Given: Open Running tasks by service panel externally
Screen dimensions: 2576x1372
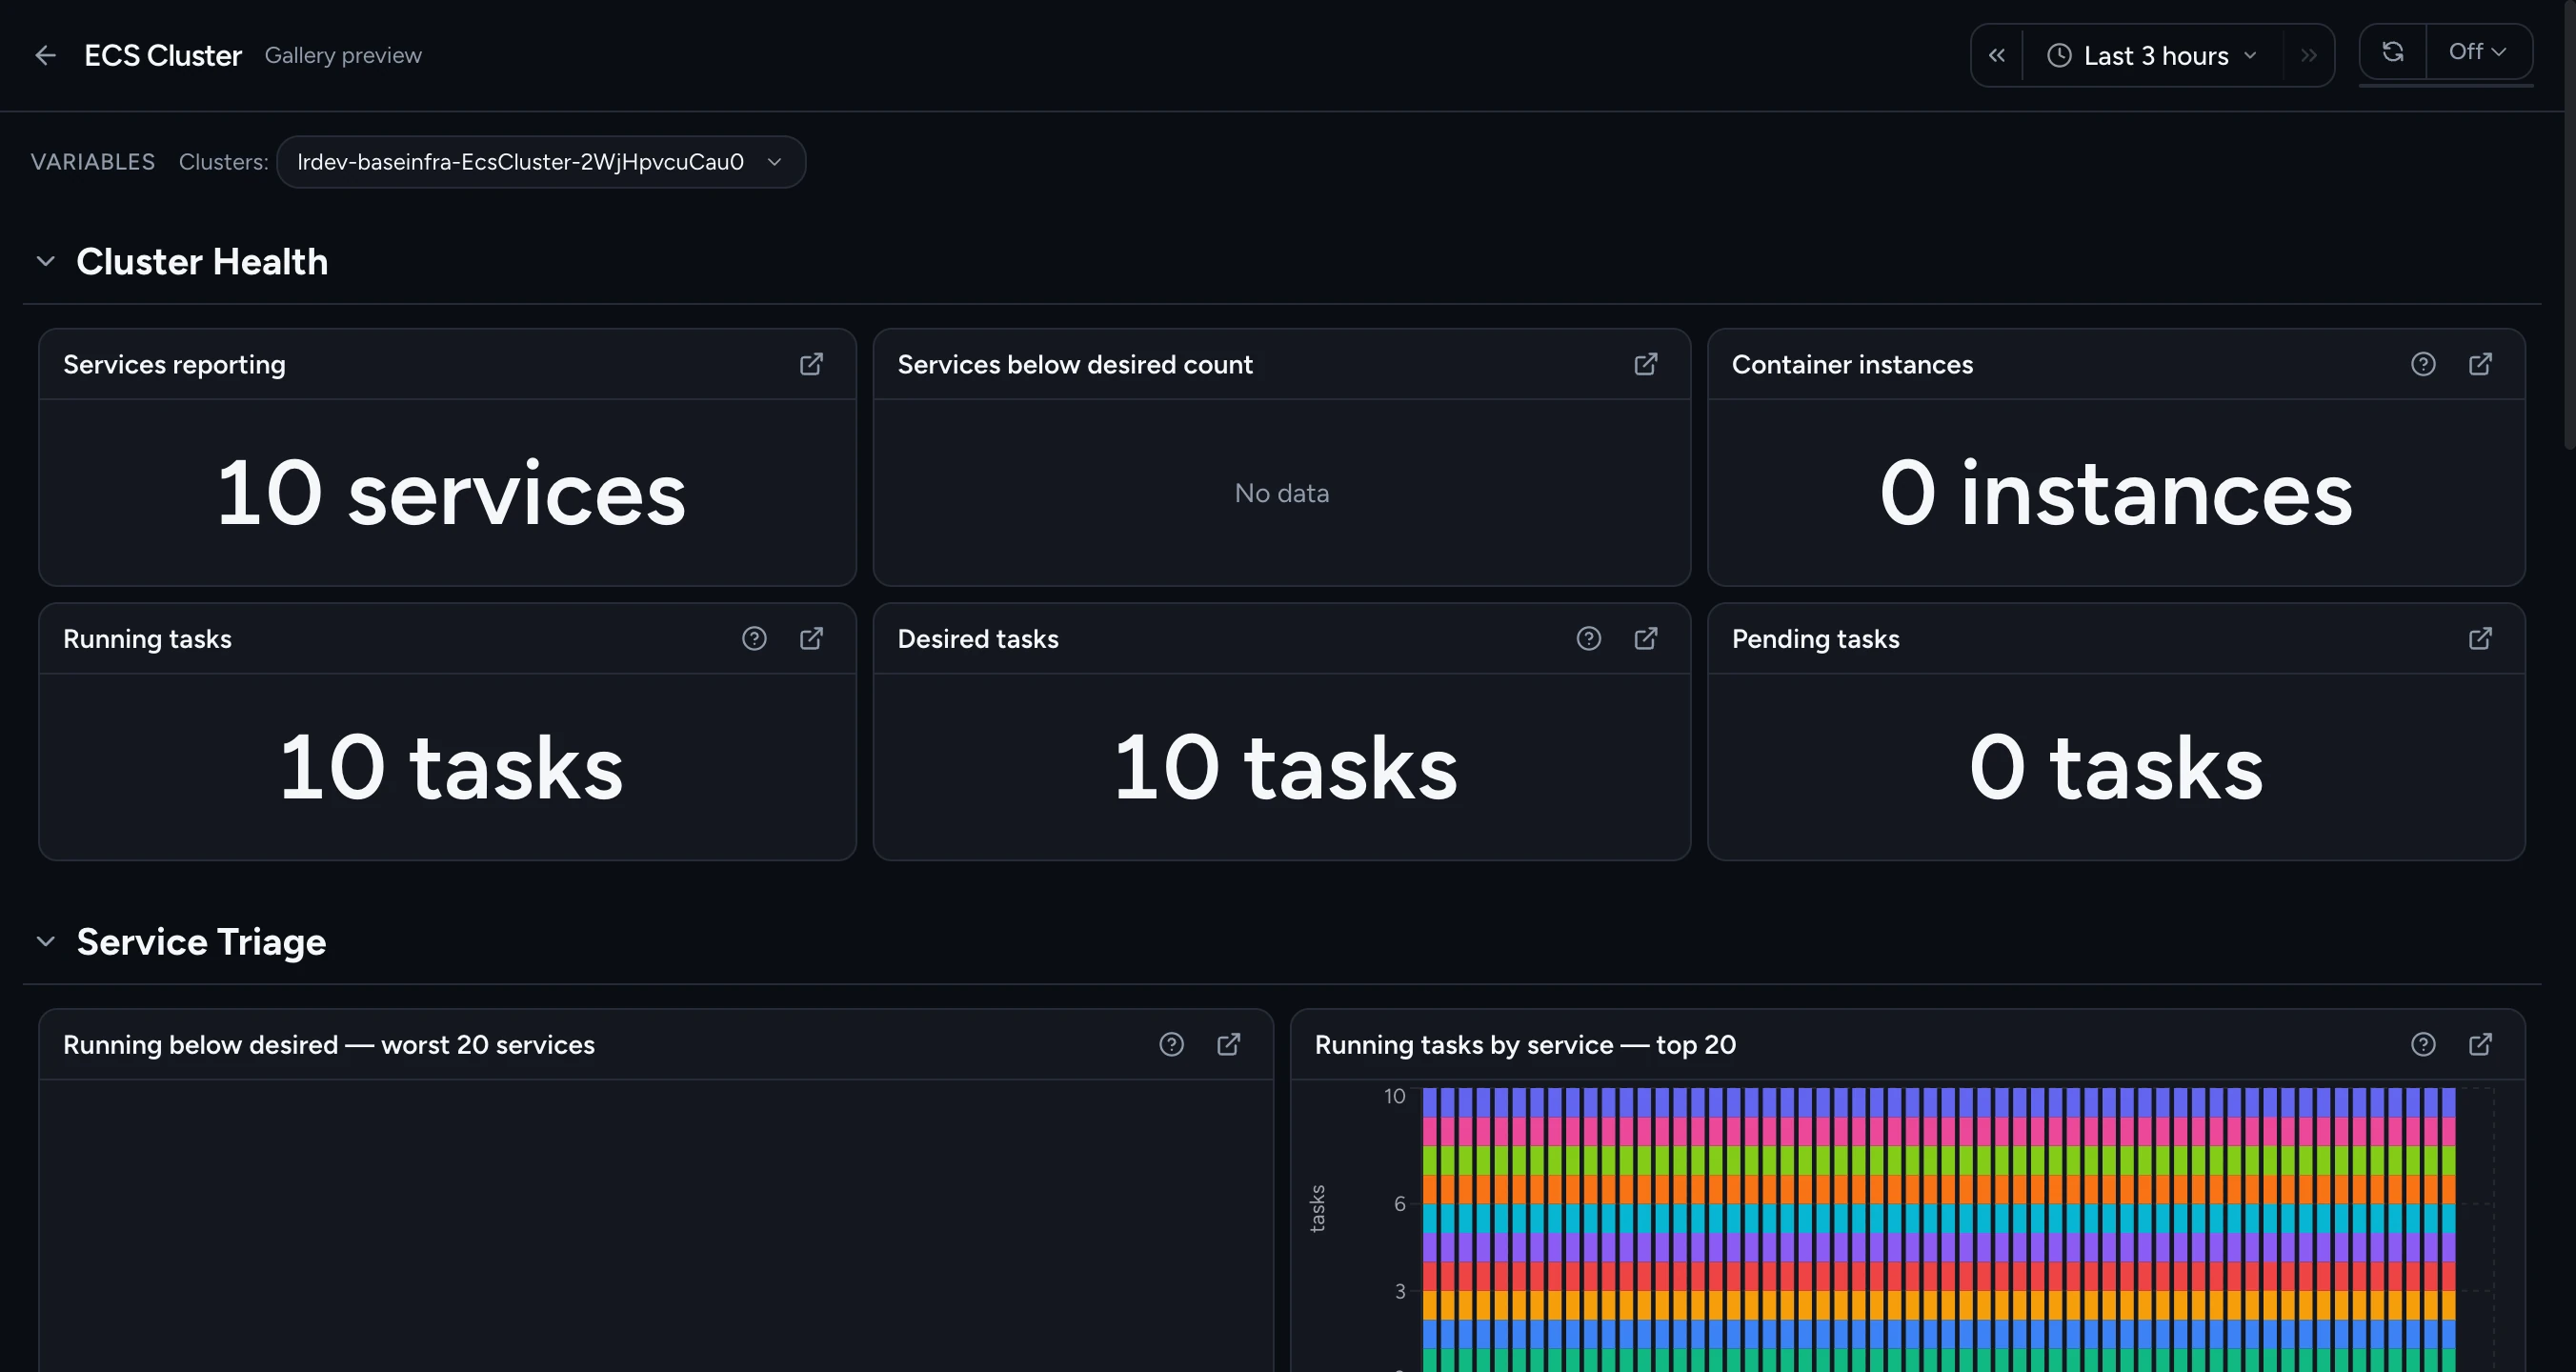Looking at the screenshot, I should point(2480,1044).
